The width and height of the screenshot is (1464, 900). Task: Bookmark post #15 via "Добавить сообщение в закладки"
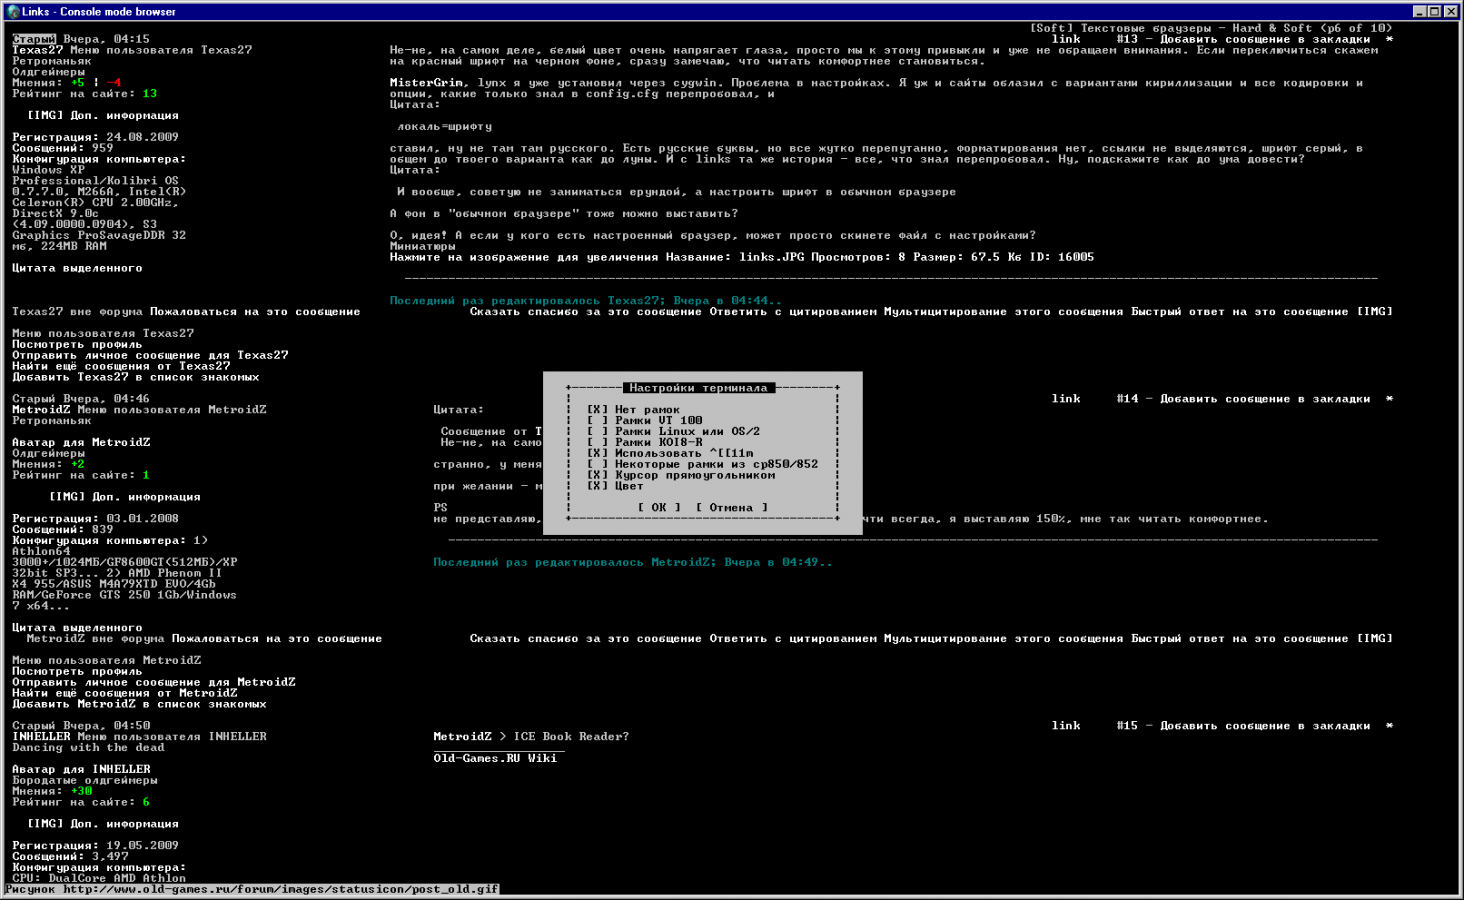point(1265,726)
